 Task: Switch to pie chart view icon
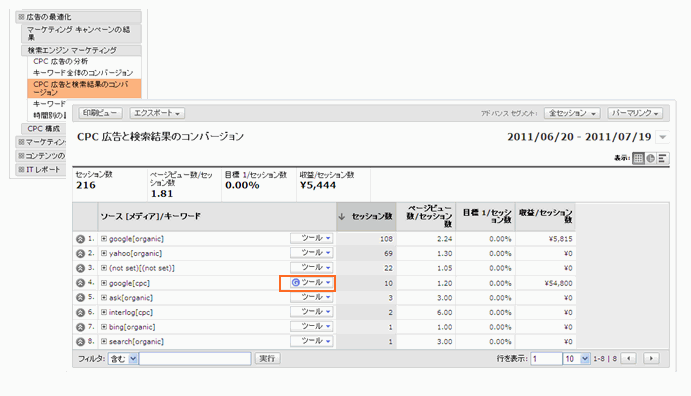[x=650, y=158]
